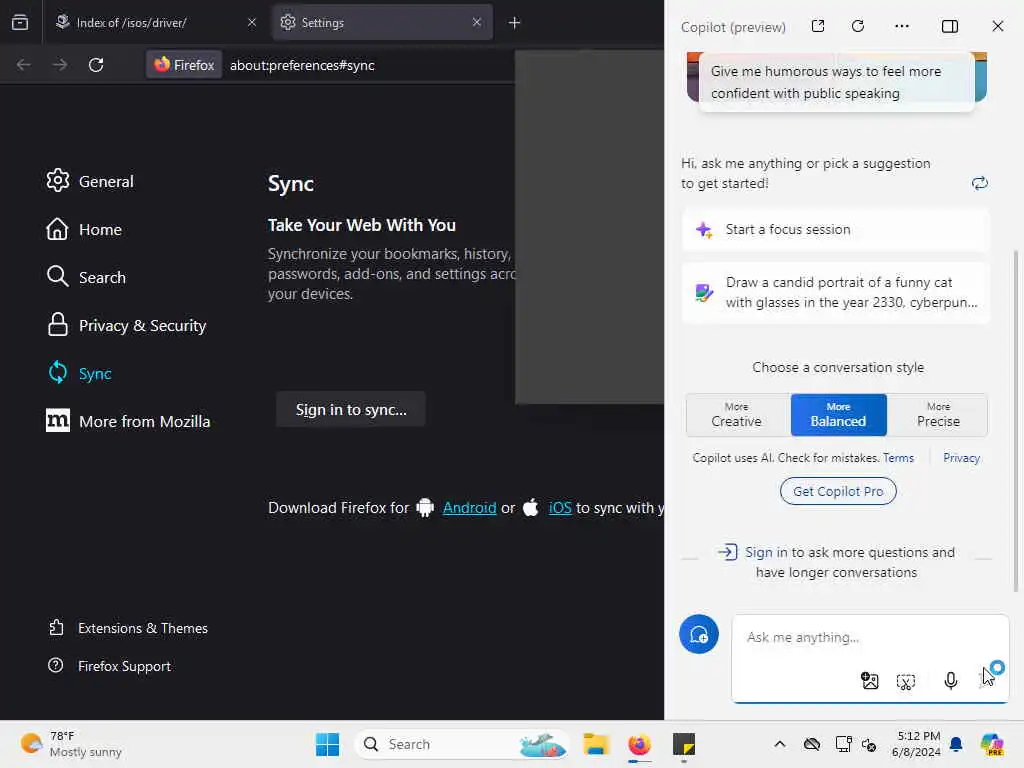Toggle Copilot preview from taskbar
Image resolution: width=1024 pixels, height=768 pixels.
(992, 744)
